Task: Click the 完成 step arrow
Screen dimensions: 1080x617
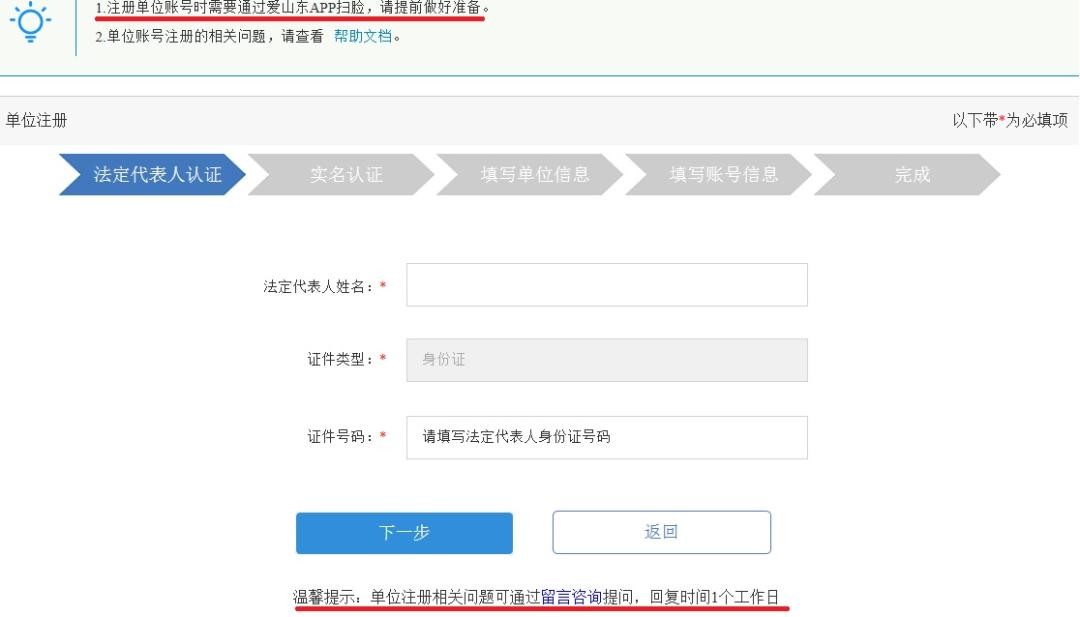Action: coord(908,175)
